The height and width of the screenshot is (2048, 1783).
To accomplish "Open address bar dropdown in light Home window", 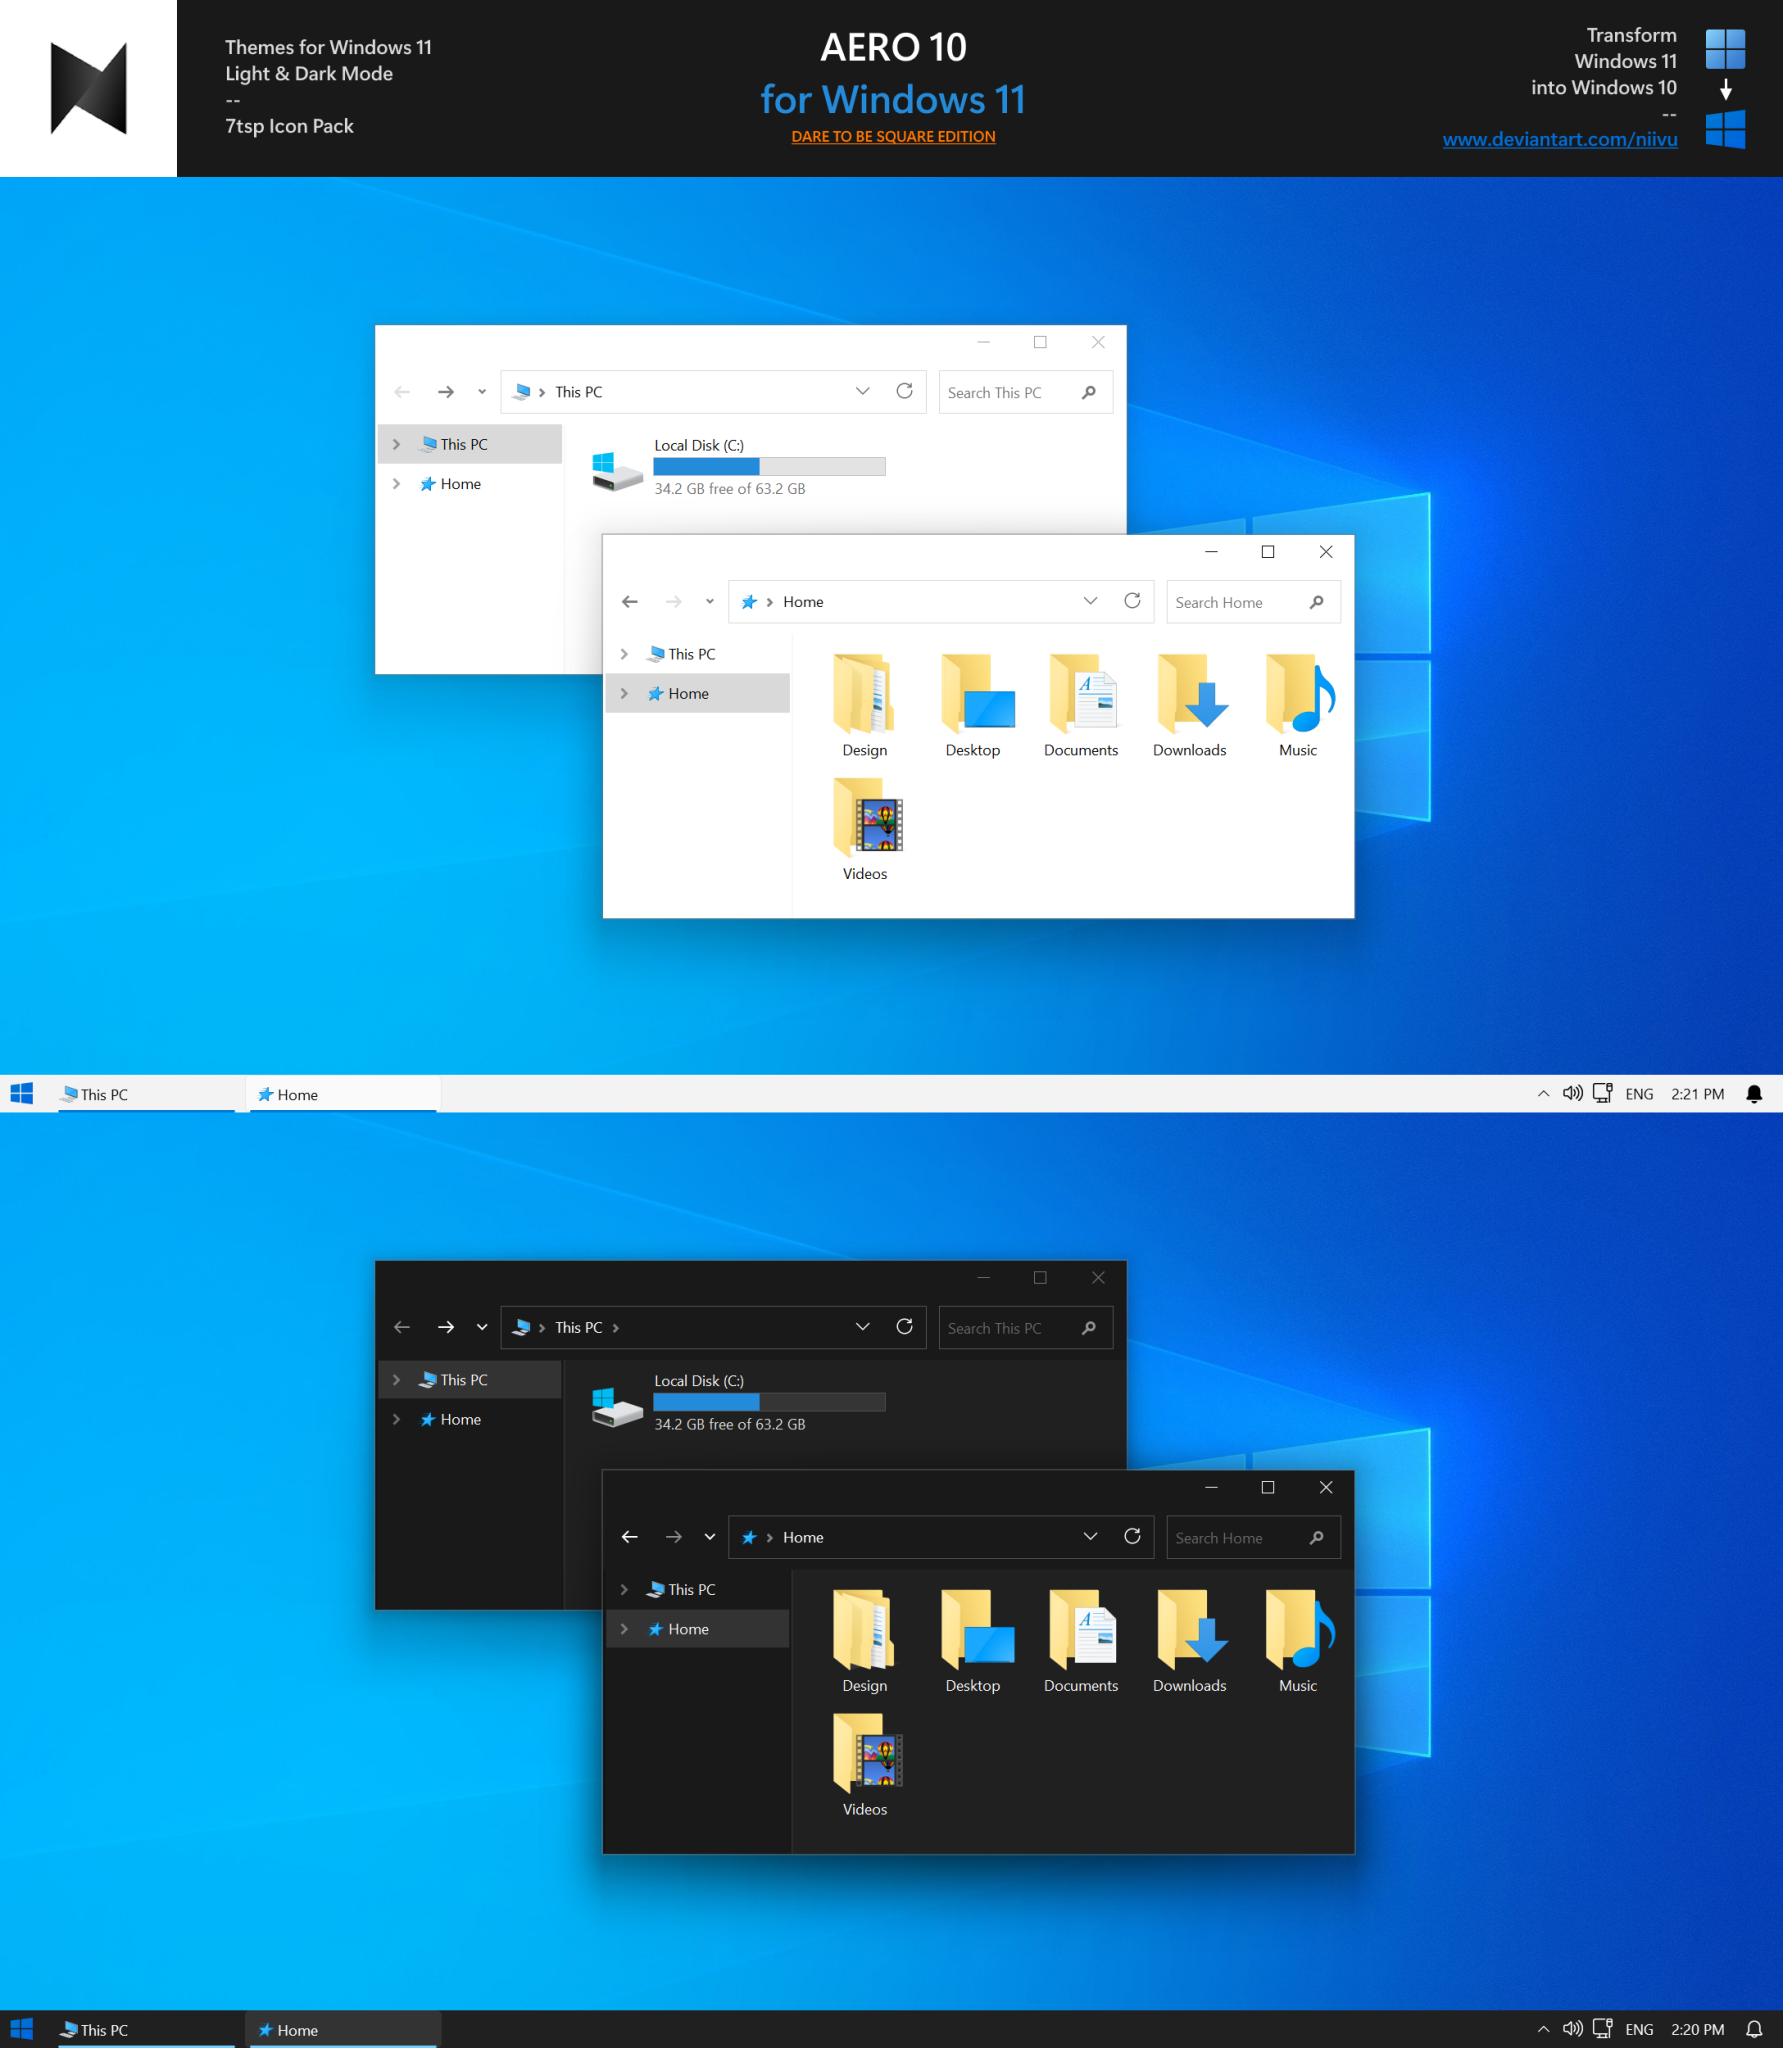I will pyautogui.click(x=1090, y=601).
